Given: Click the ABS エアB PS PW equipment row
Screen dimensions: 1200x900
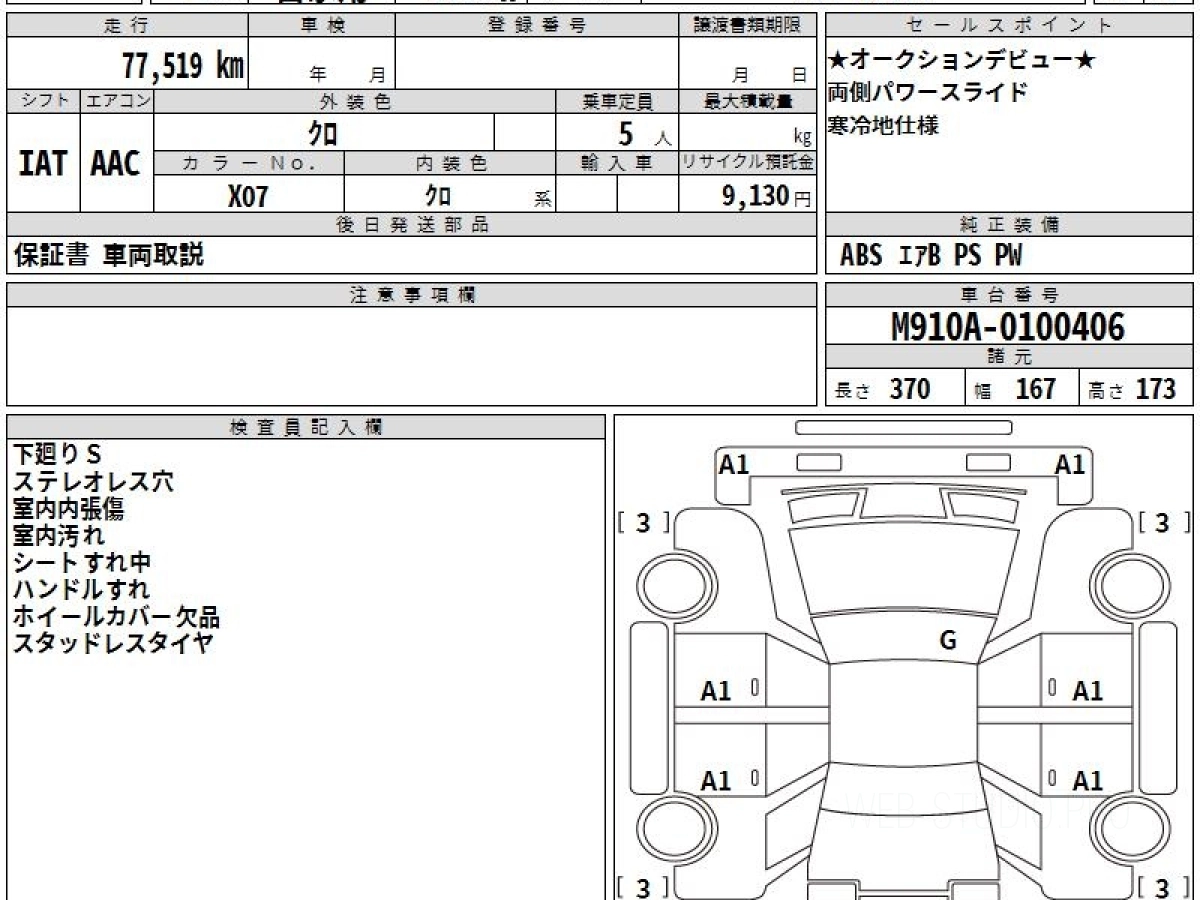Looking at the screenshot, I should 931,256.
